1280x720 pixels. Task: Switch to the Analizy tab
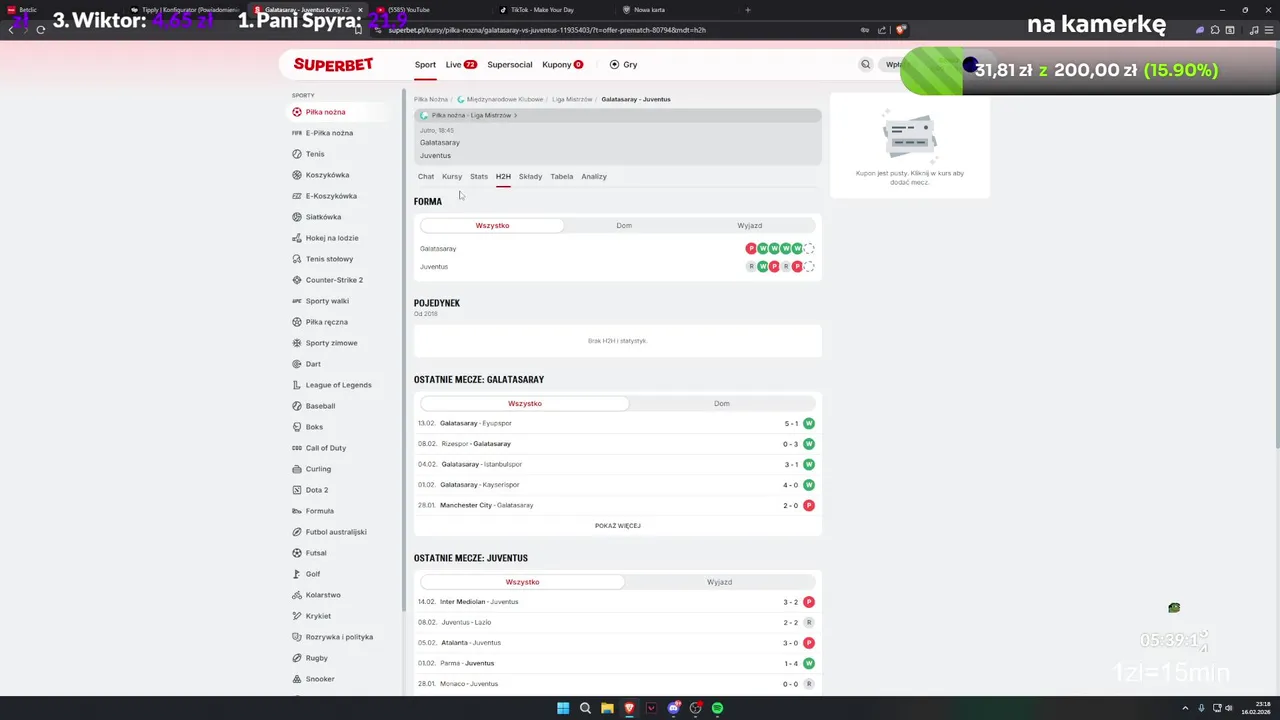pos(594,177)
